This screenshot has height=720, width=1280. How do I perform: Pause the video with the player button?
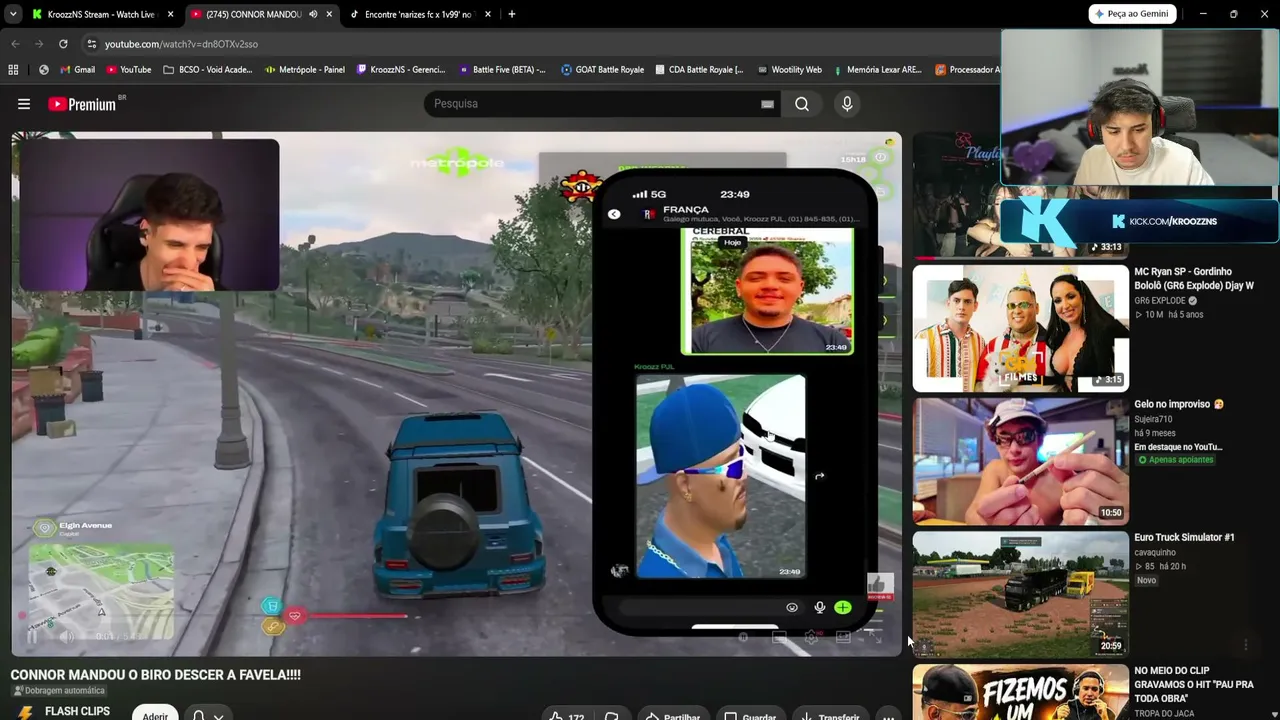[x=32, y=636]
